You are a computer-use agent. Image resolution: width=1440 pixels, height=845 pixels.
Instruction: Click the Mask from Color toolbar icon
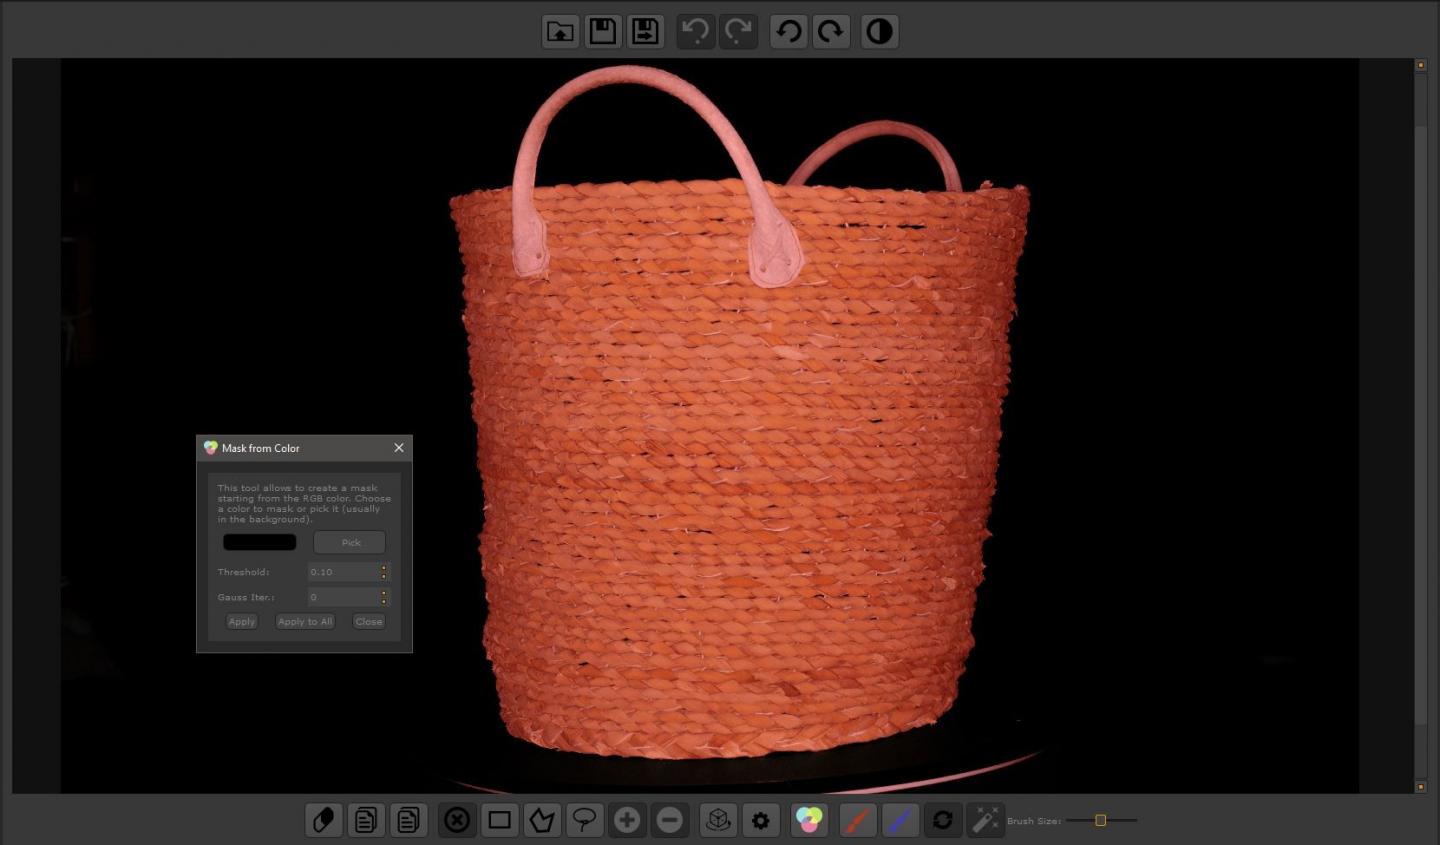(809, 820)
